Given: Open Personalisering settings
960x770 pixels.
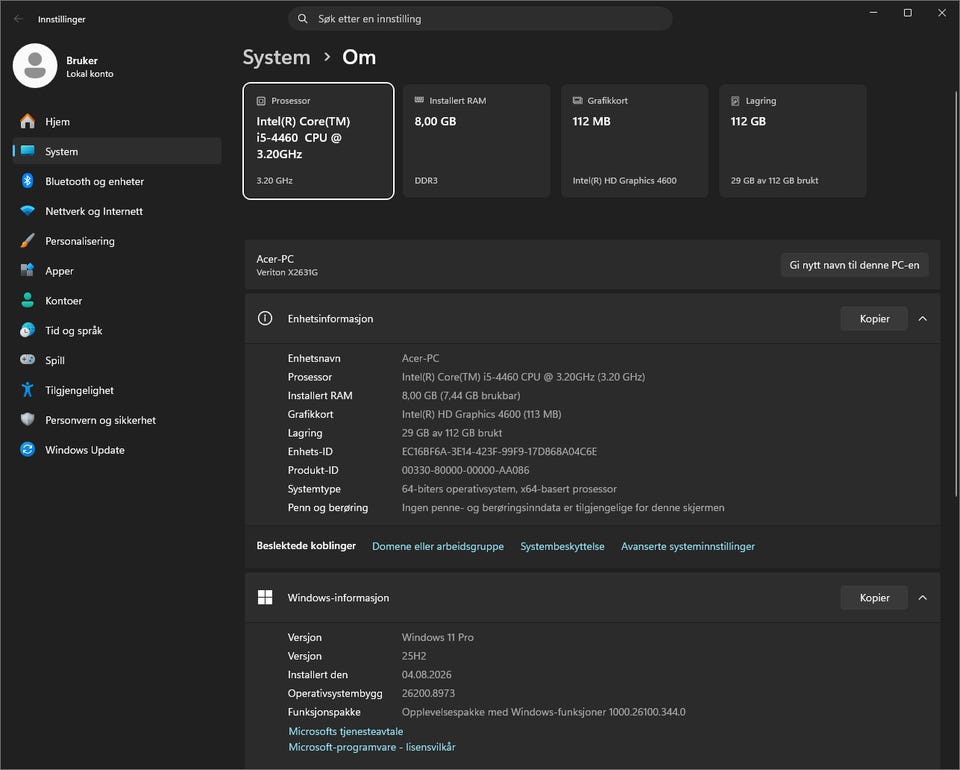Looking at the screenshot, I should 117,241.
